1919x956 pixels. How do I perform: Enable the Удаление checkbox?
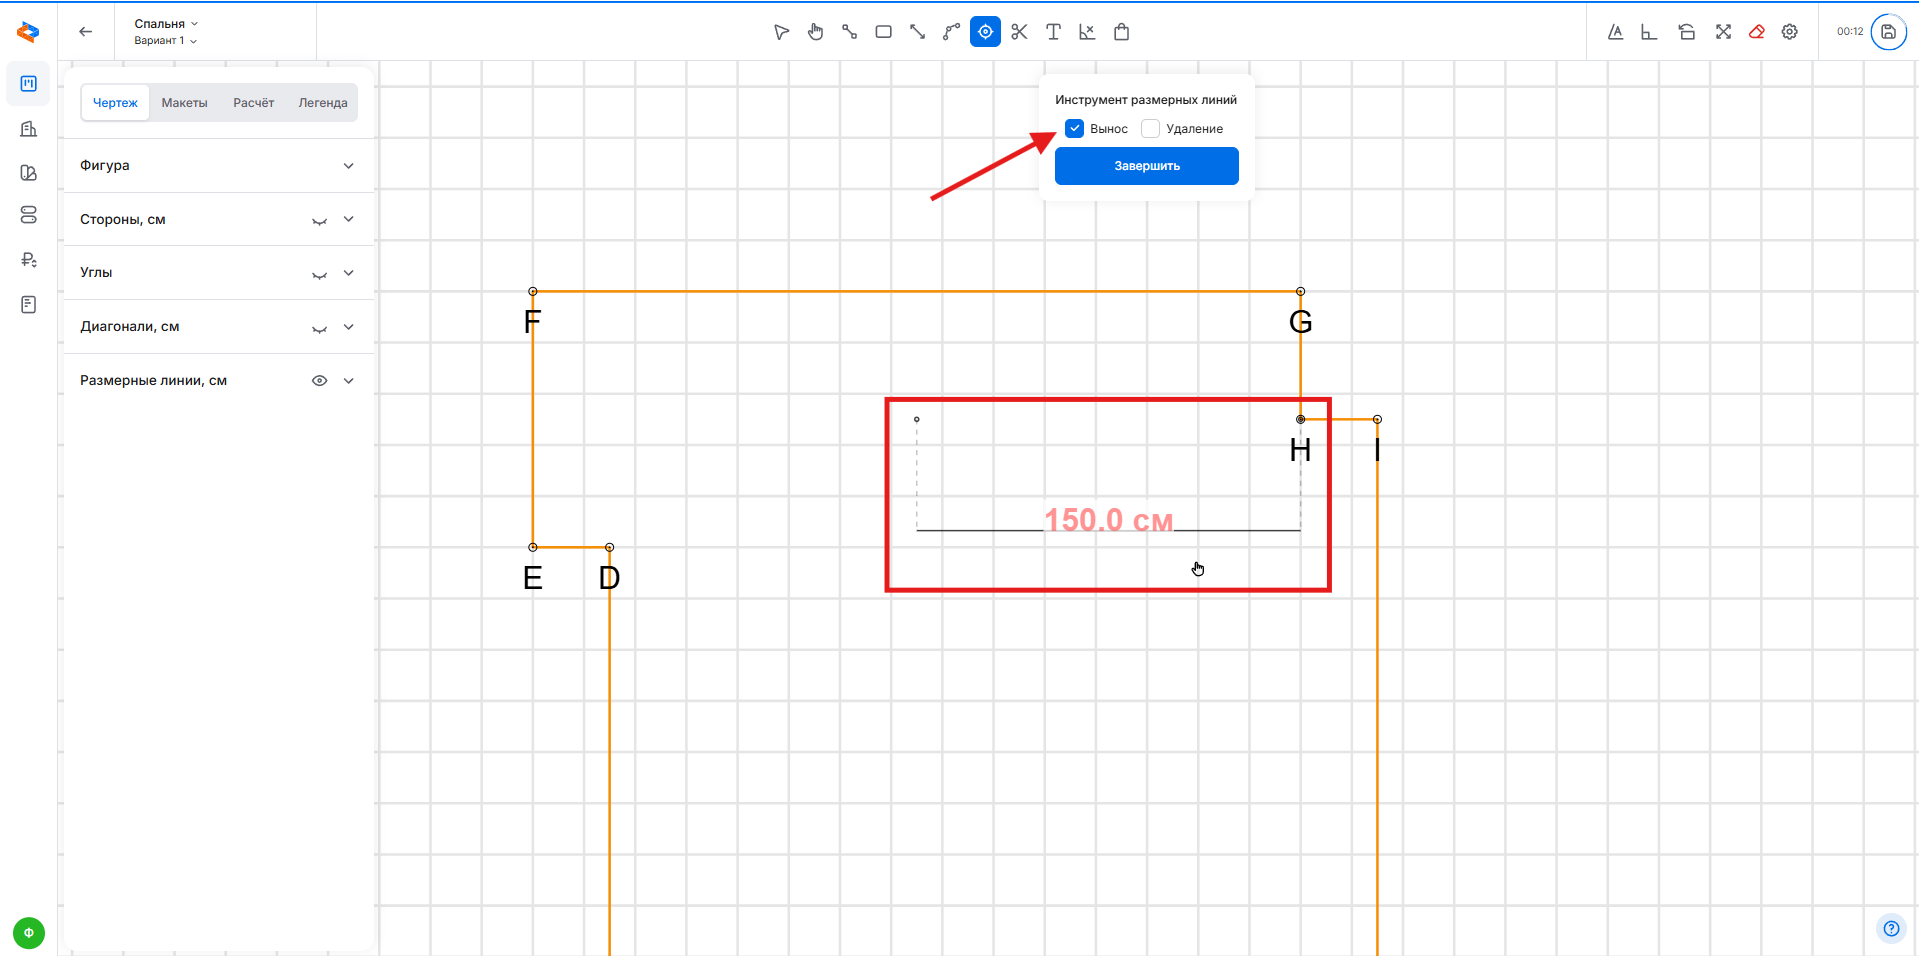point(1151,129)
